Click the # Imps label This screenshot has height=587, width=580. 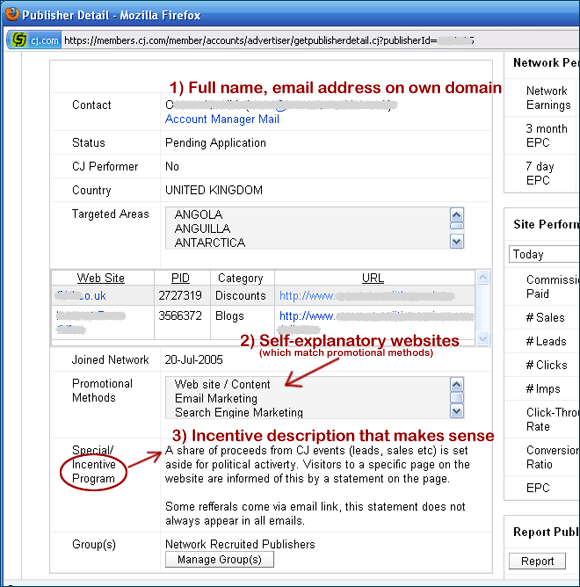pyautogui.click(x=543, y=389)
